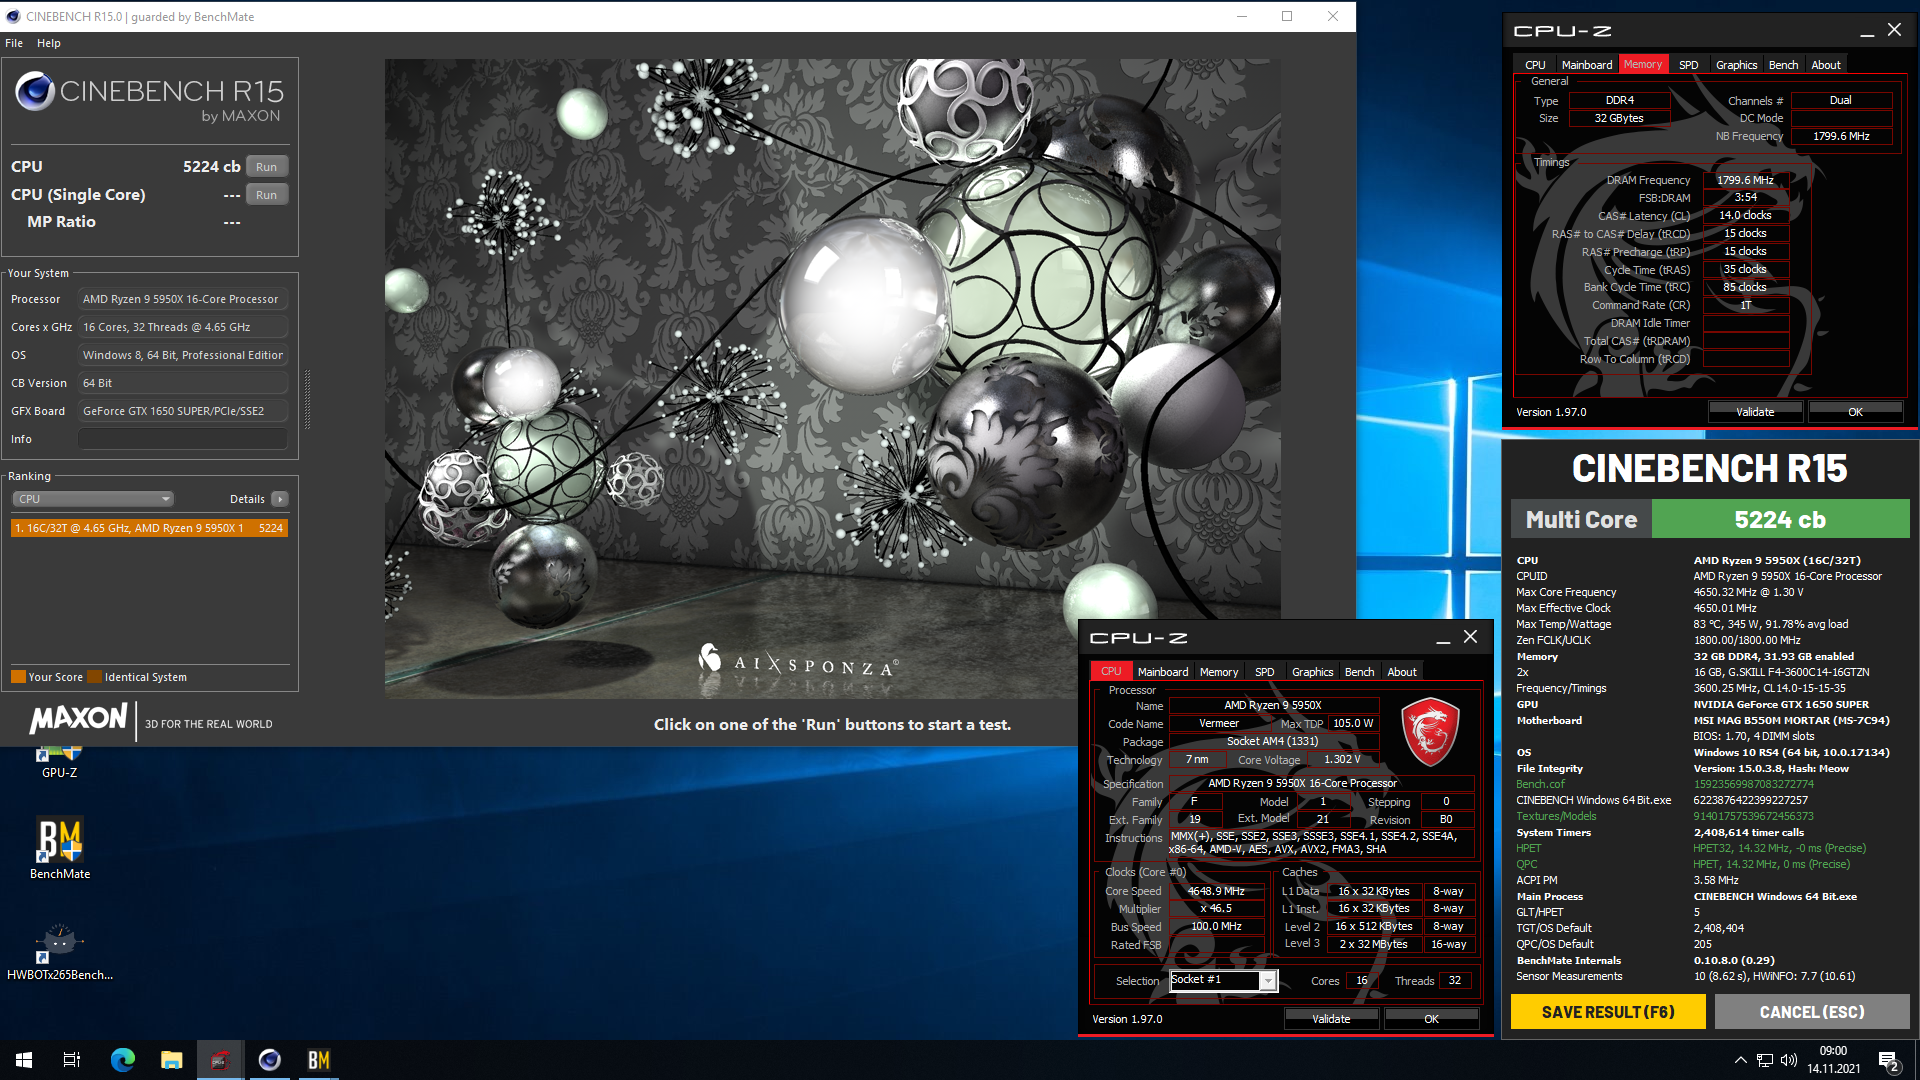
Task: Switch to BenchMate taskbar icon
Action: coord(318,1060)
